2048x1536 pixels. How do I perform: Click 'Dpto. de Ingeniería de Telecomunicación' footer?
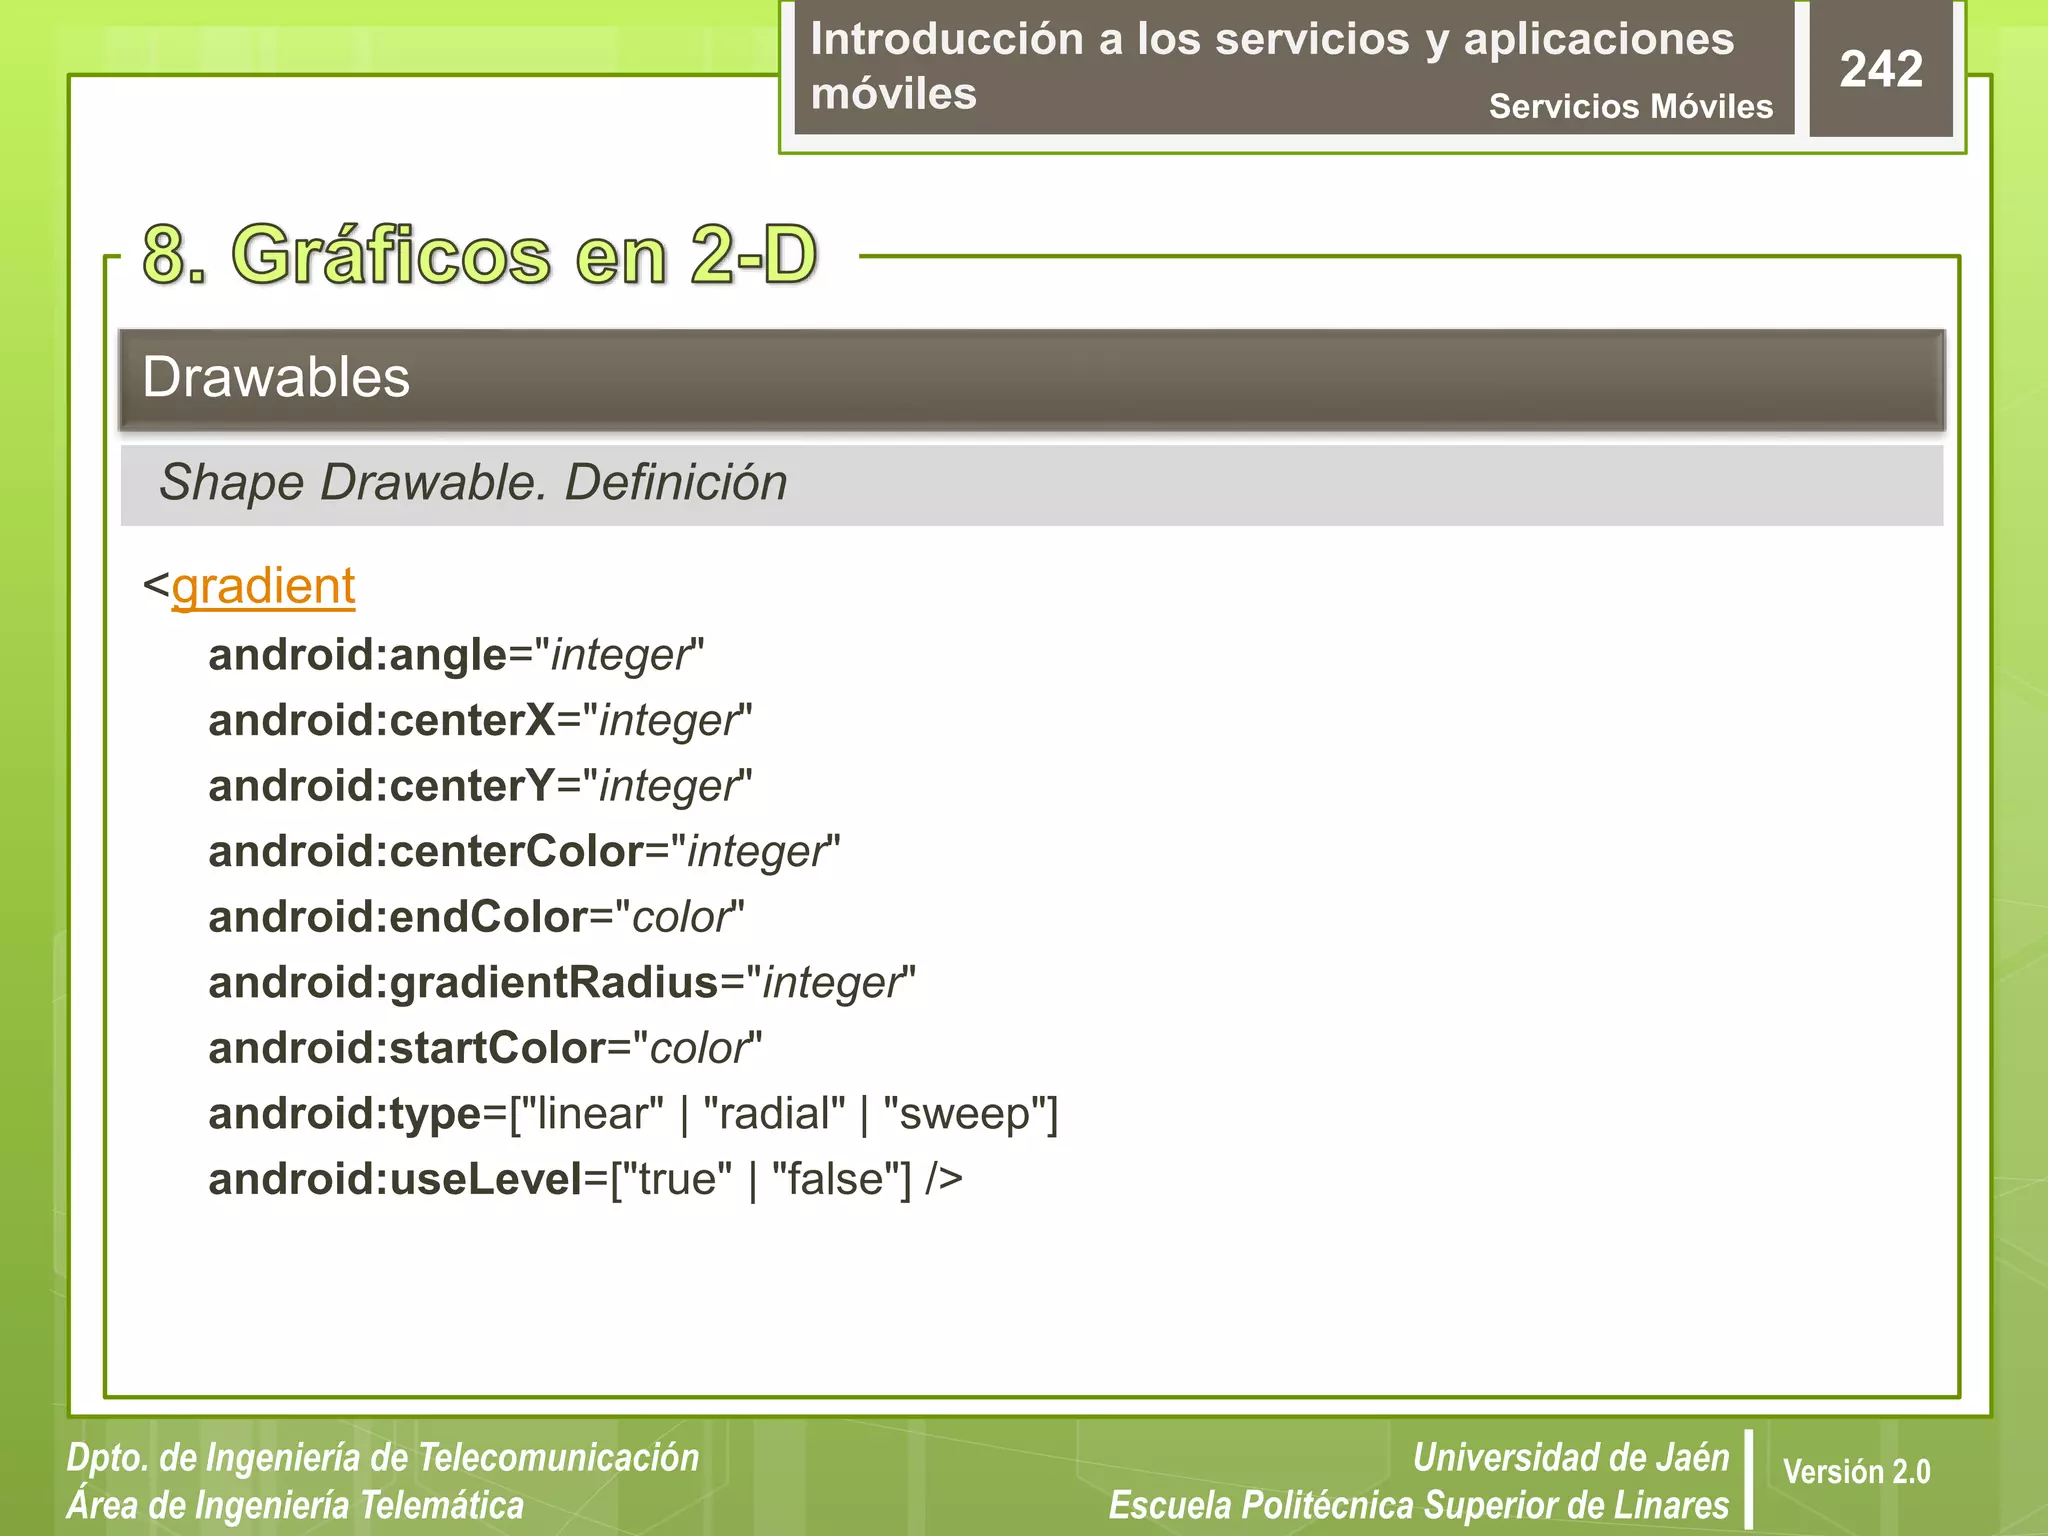coord(383,1458)
